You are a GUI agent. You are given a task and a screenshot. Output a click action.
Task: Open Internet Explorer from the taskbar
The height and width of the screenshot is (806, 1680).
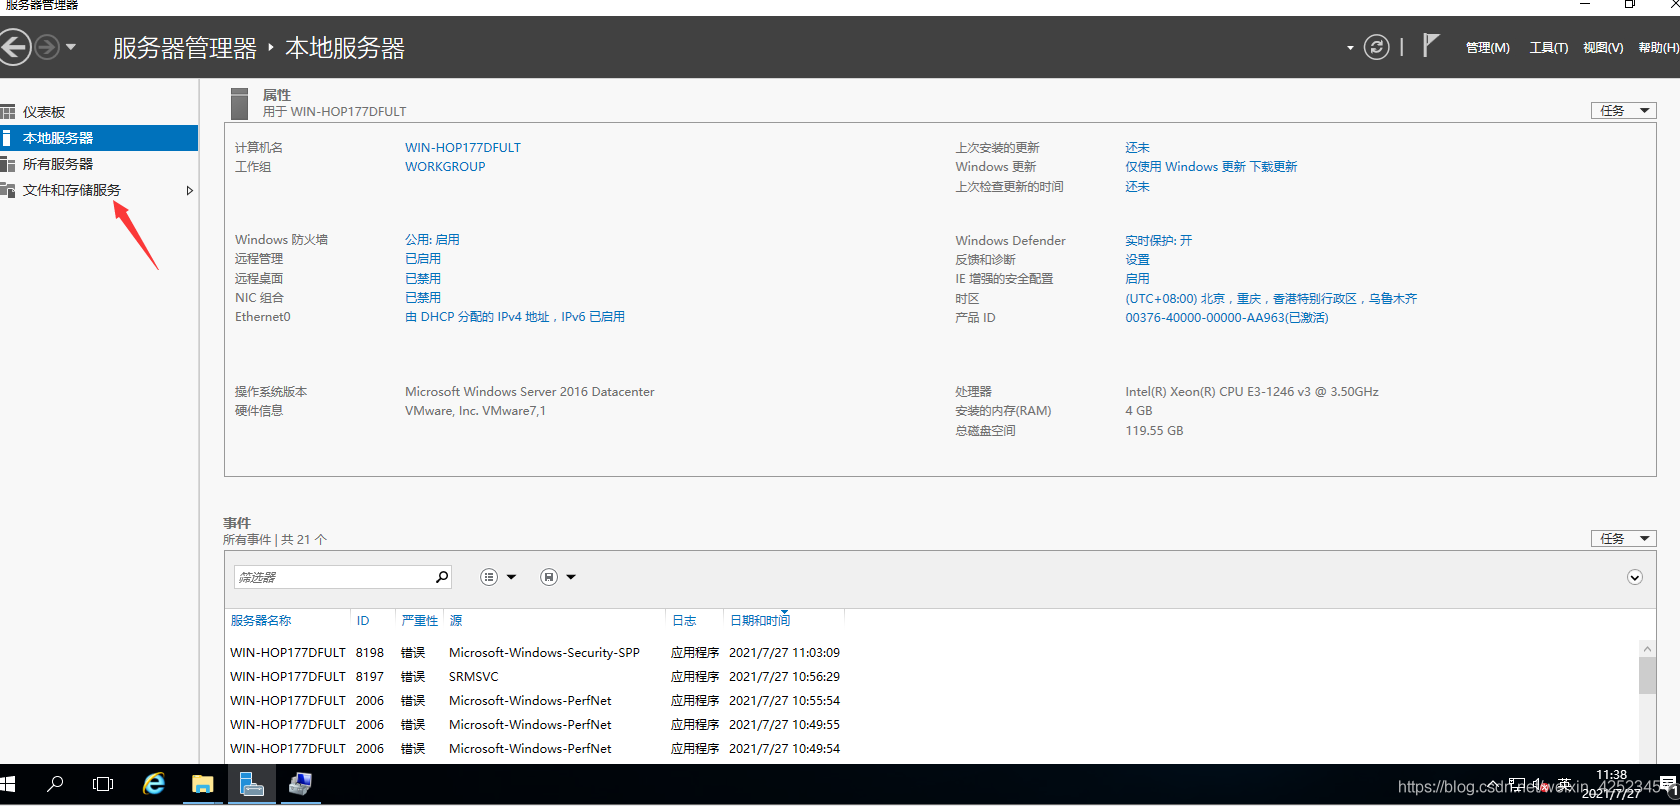(154, 784)
